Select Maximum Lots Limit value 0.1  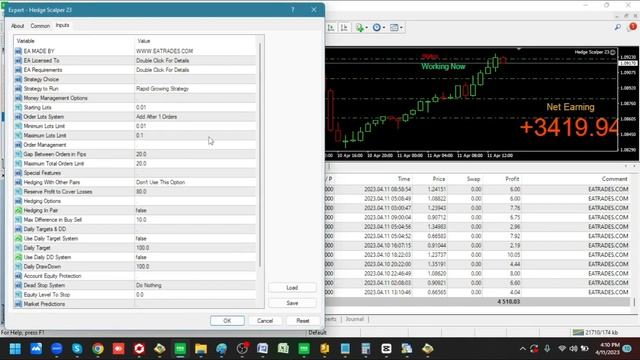(140, 136)
